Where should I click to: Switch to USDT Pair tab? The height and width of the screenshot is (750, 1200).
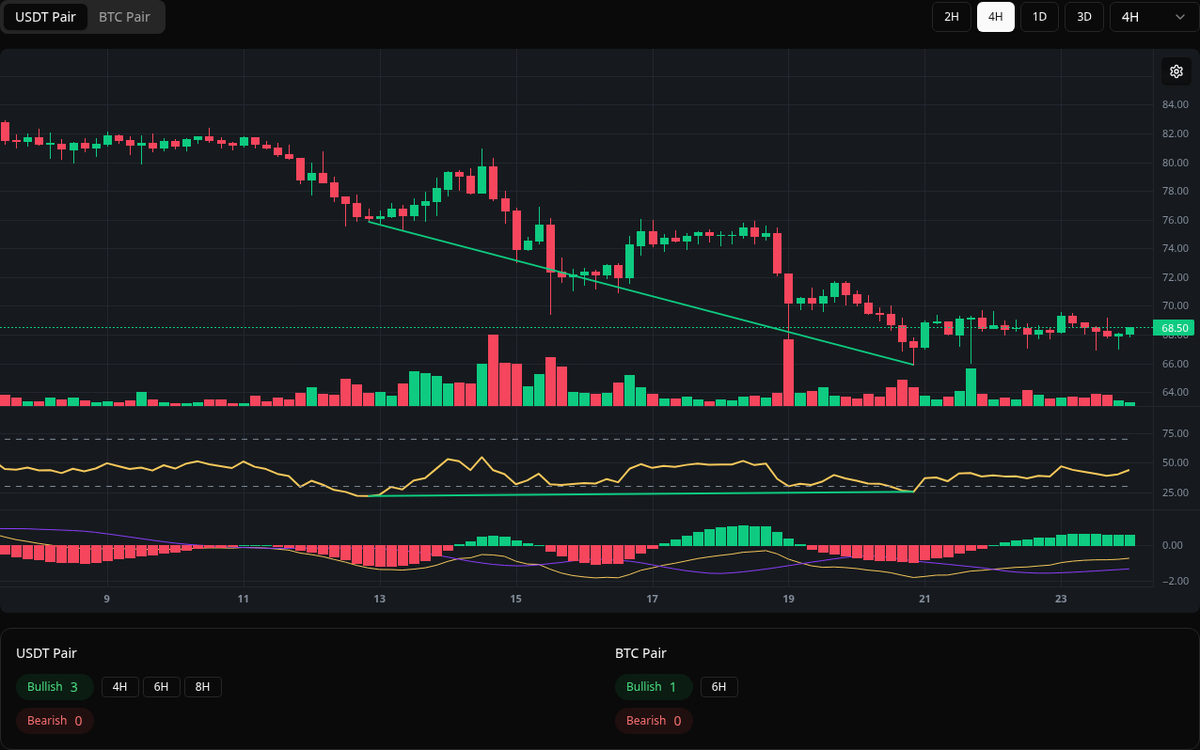pos(45,17)
